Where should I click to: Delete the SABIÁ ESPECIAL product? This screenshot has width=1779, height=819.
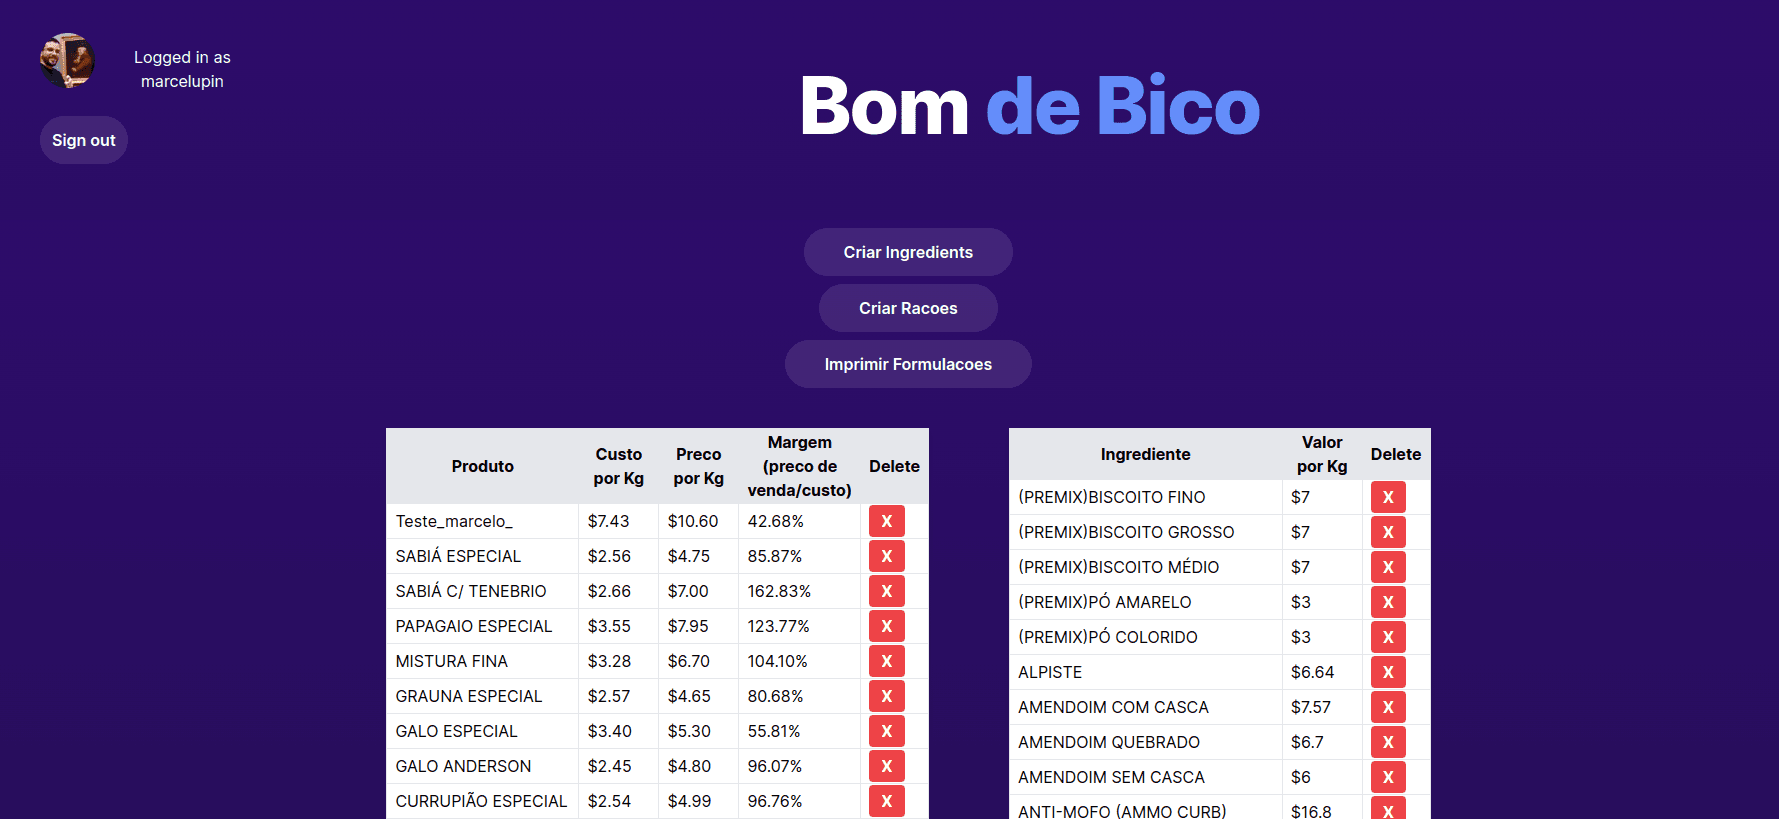tap(886, 556)
